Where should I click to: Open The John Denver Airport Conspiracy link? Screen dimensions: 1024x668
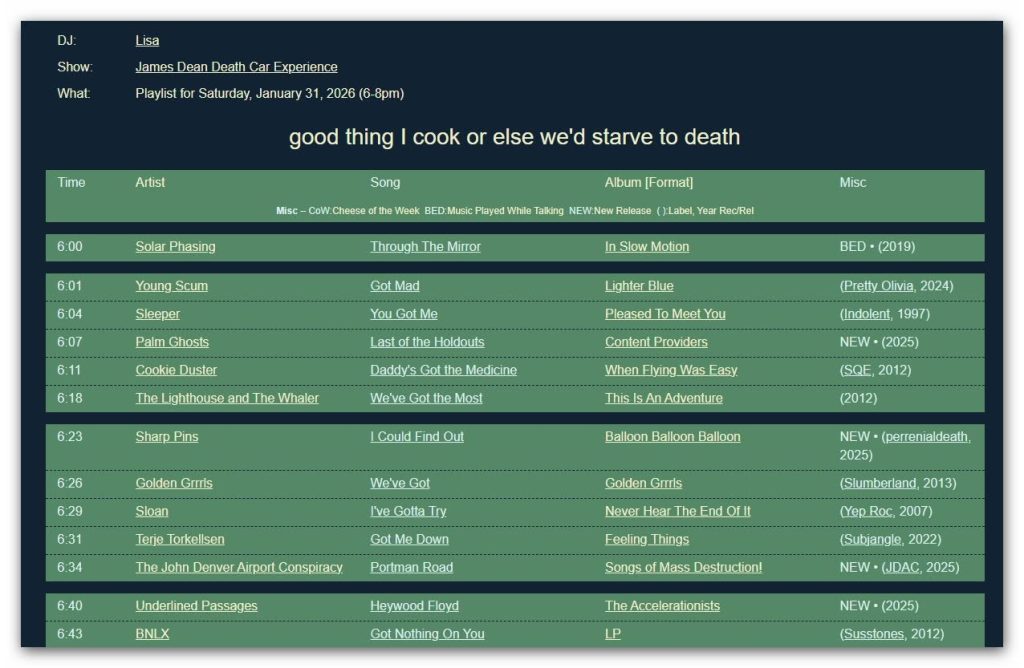238,567
